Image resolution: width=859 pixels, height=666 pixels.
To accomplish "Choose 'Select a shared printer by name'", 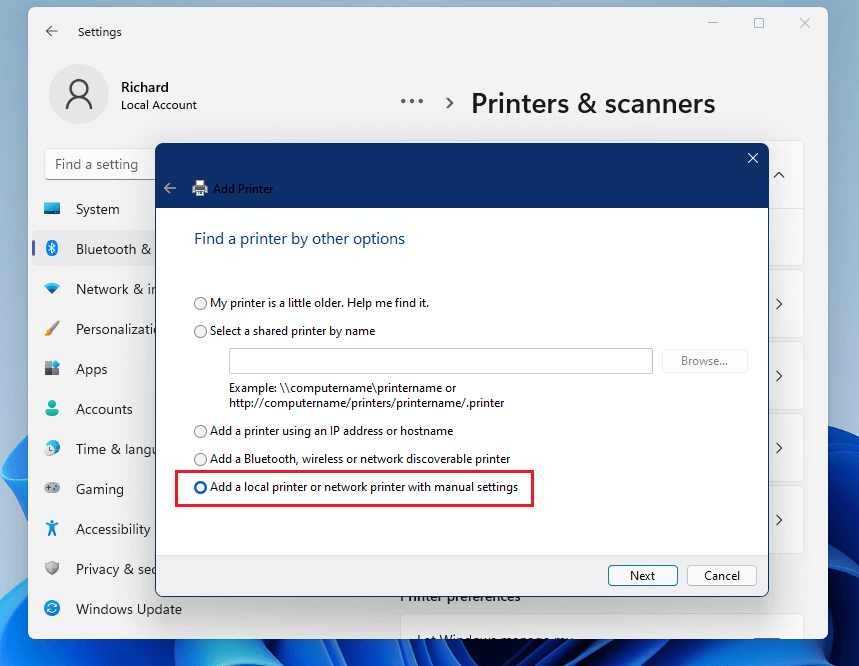I will pyautogui.click(x=200, y=330).
